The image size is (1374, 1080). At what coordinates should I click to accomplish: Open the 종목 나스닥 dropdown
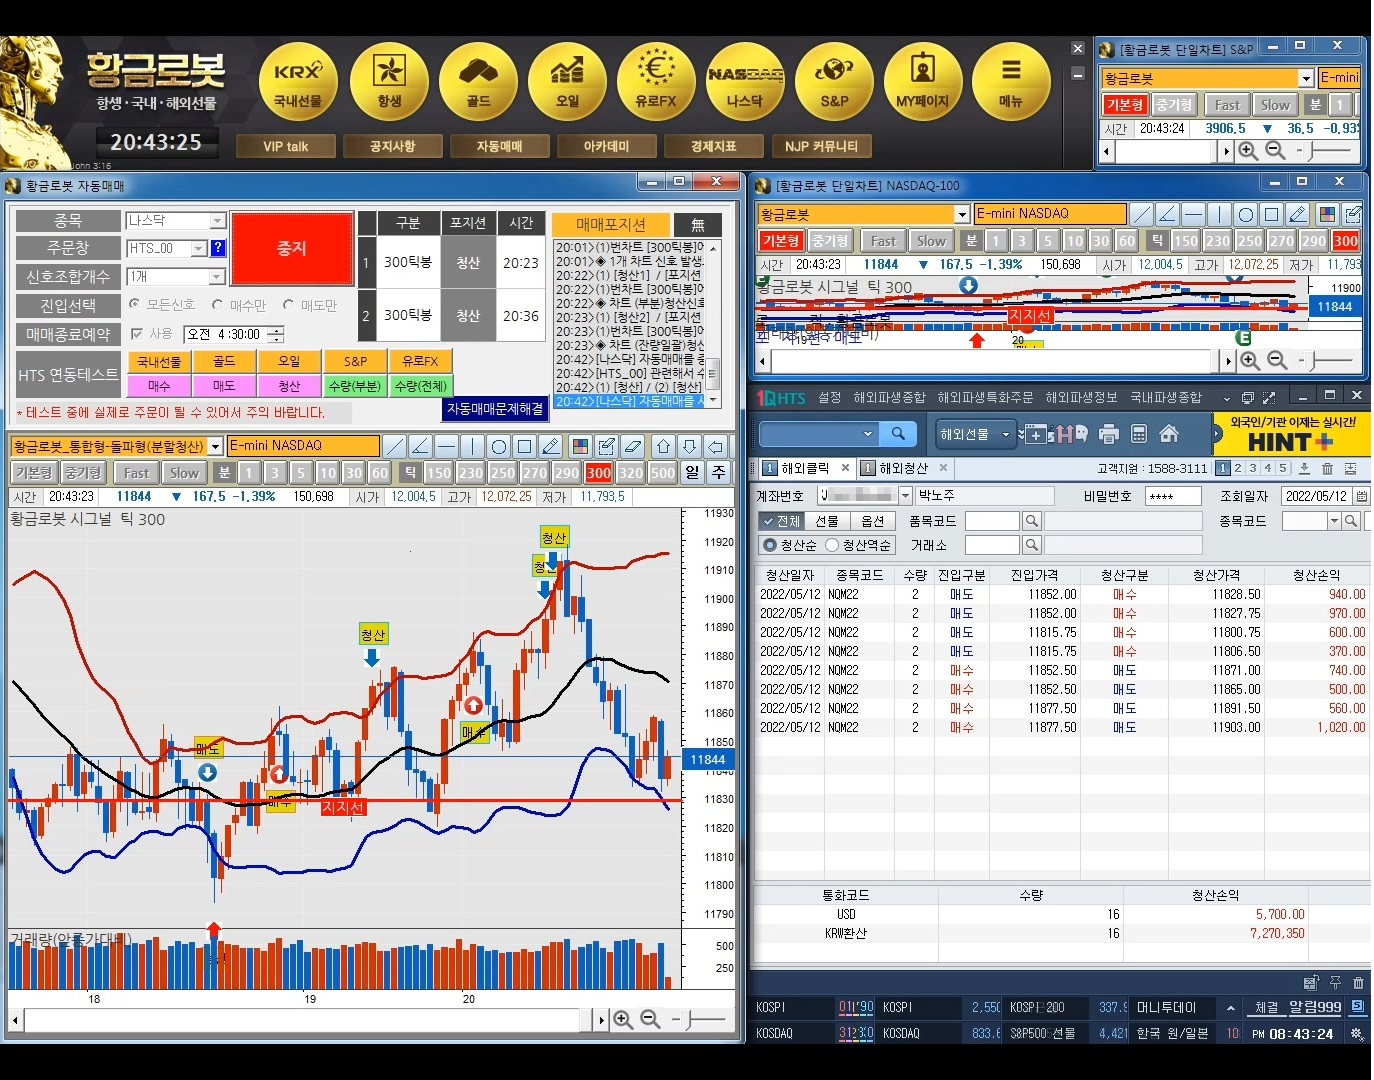[x=217, y=220]
